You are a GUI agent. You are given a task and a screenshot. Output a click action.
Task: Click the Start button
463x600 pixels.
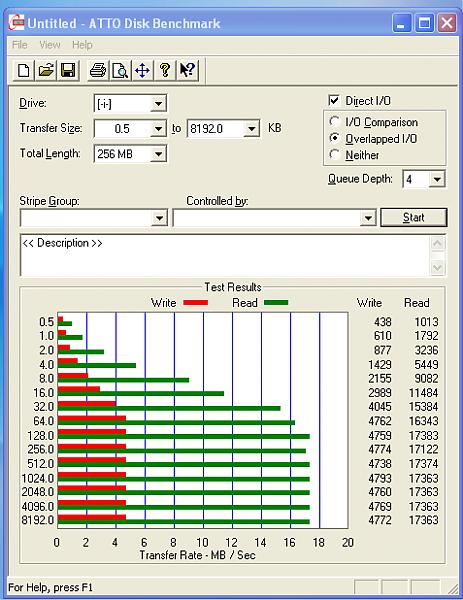[x=414, y=217]
